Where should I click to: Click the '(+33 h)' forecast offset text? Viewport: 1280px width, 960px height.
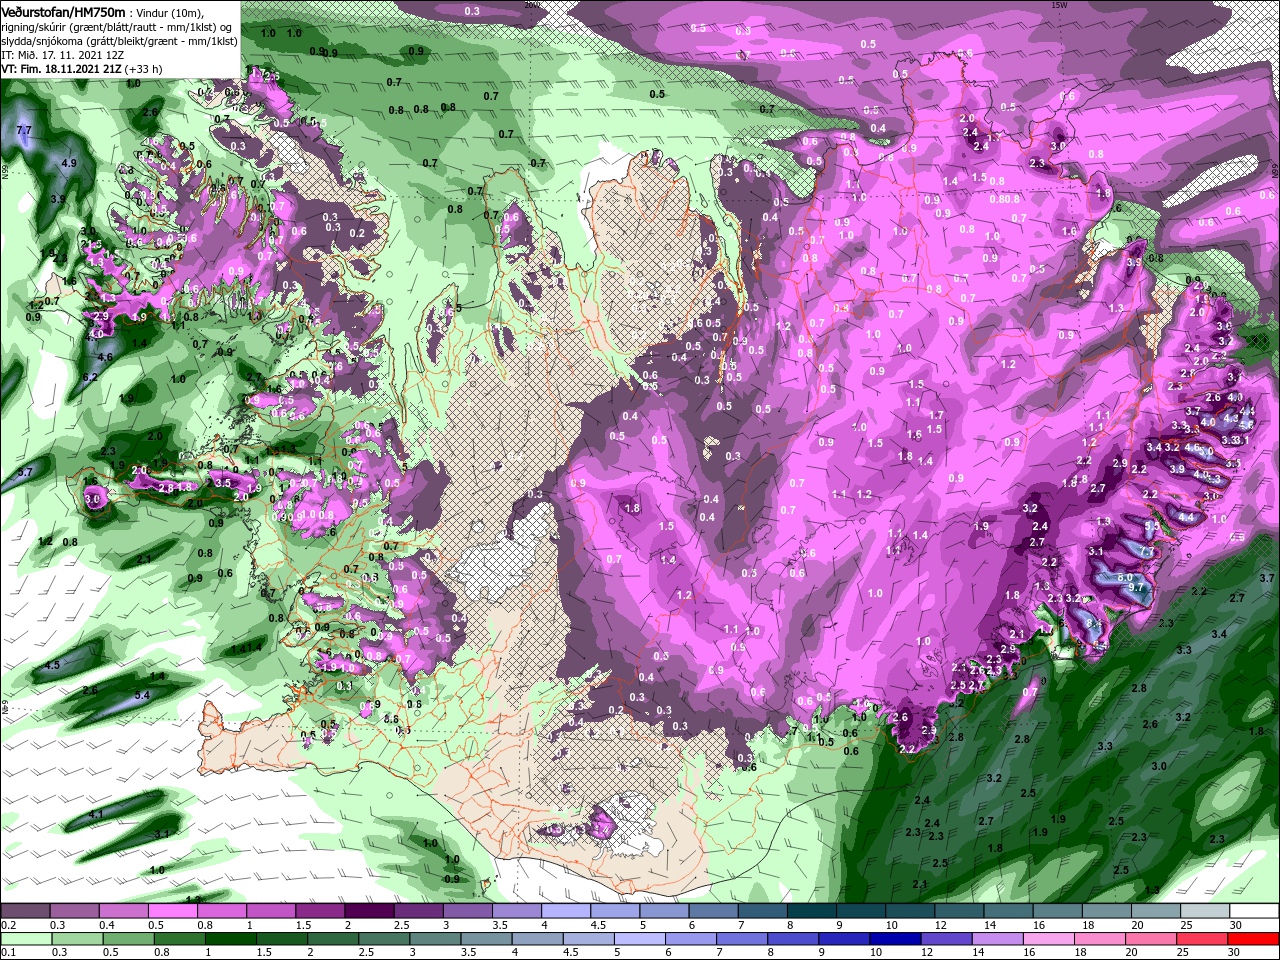pos(145,69)
